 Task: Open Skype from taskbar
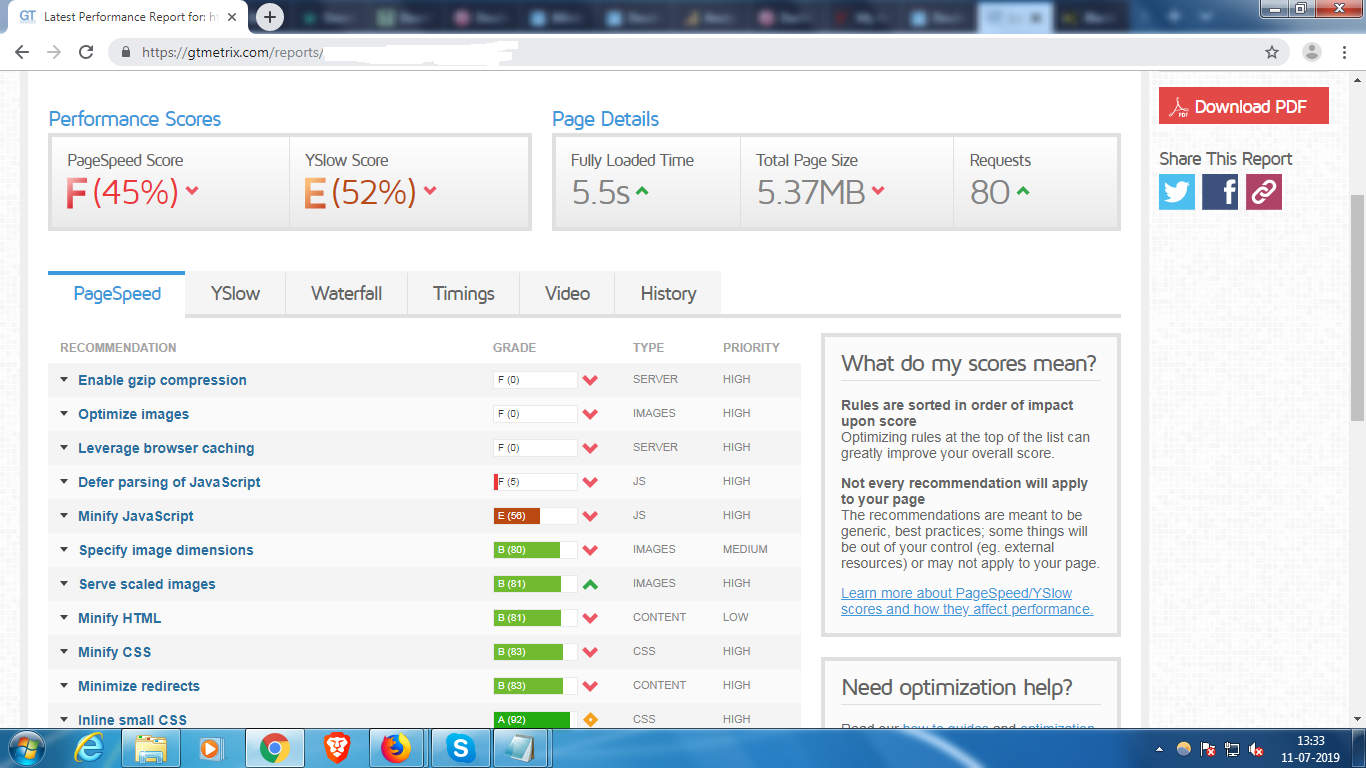coord(460,748)
